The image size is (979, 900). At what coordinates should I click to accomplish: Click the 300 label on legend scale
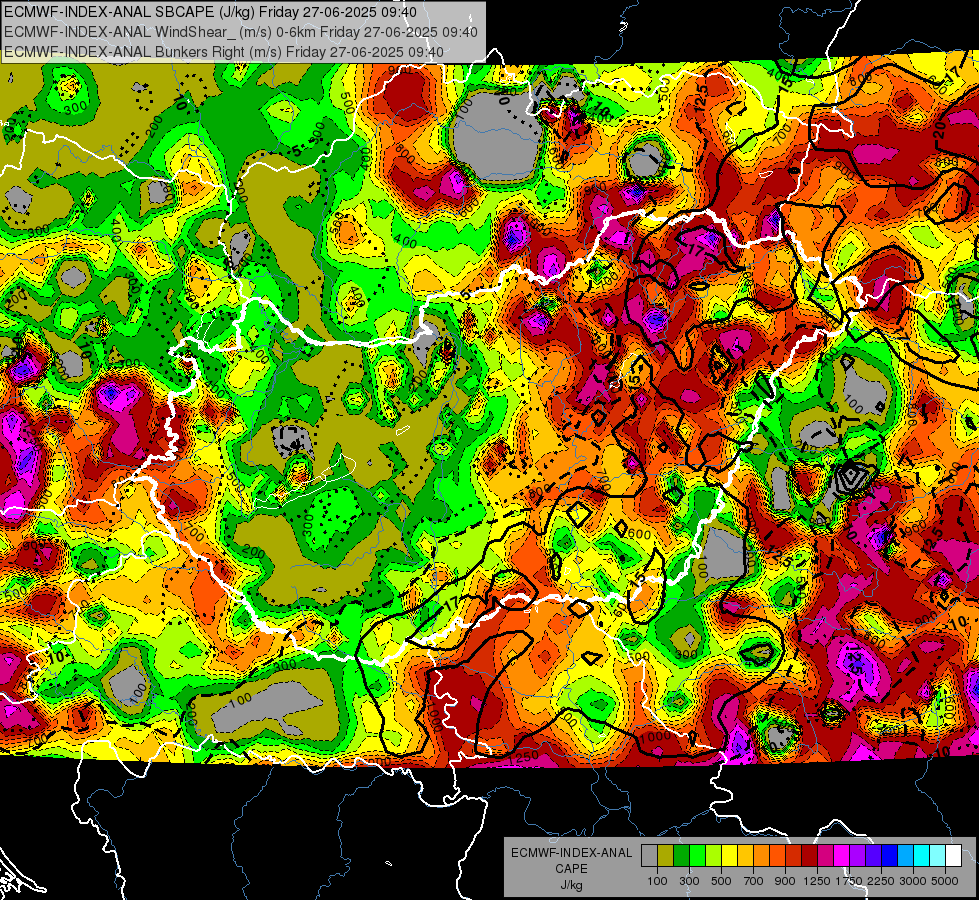pos(689,881)
